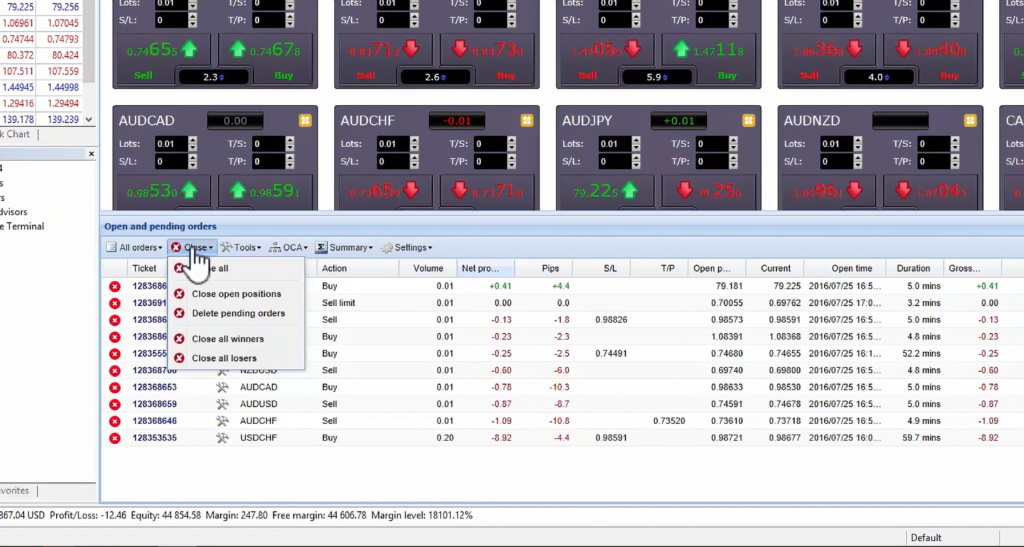
Task: Click tools icon in the AUDCHF order row
Action: (x=222, y=421)
